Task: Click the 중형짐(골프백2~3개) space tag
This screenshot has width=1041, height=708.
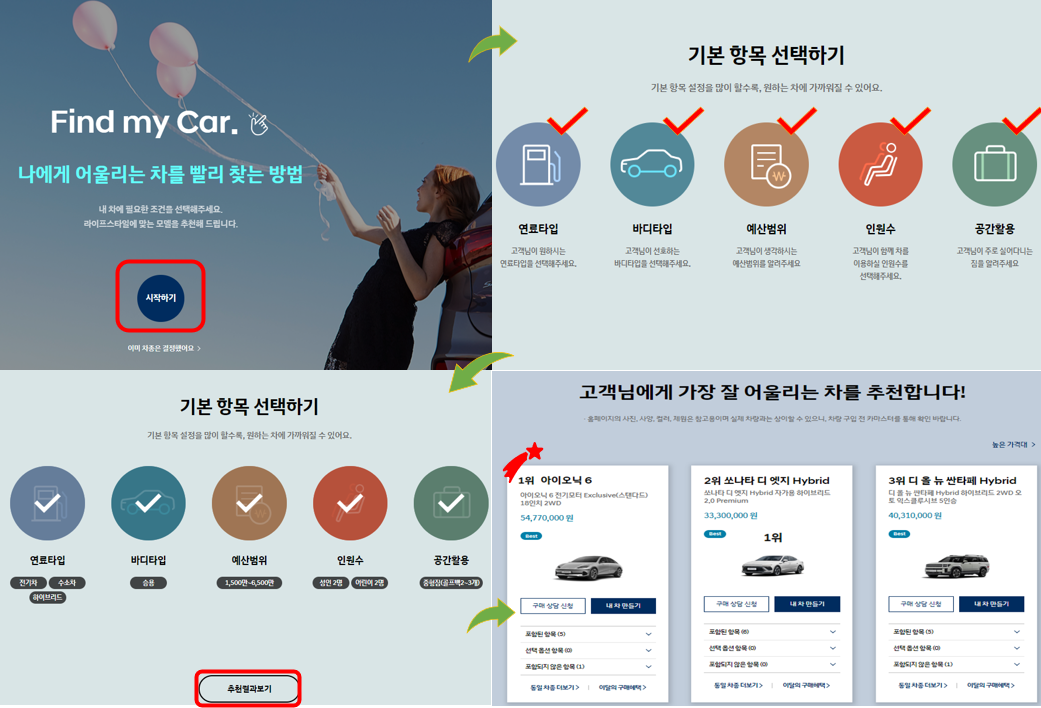Action: tap(451, 582)
